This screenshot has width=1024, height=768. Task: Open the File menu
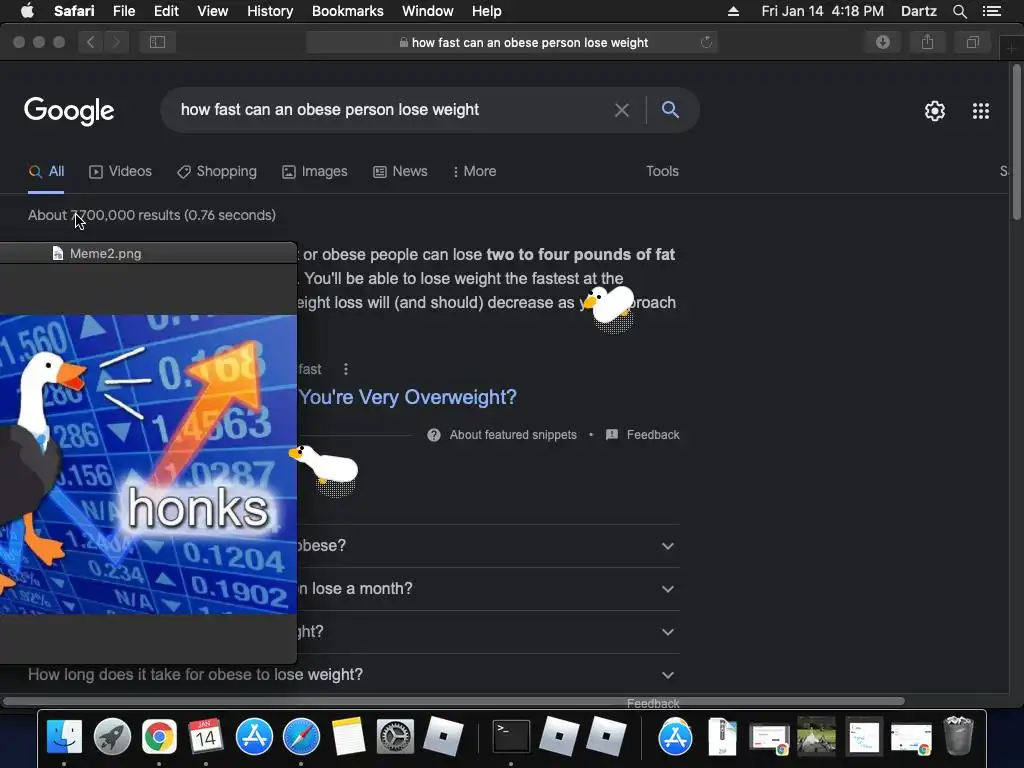[x=123, y=11]
